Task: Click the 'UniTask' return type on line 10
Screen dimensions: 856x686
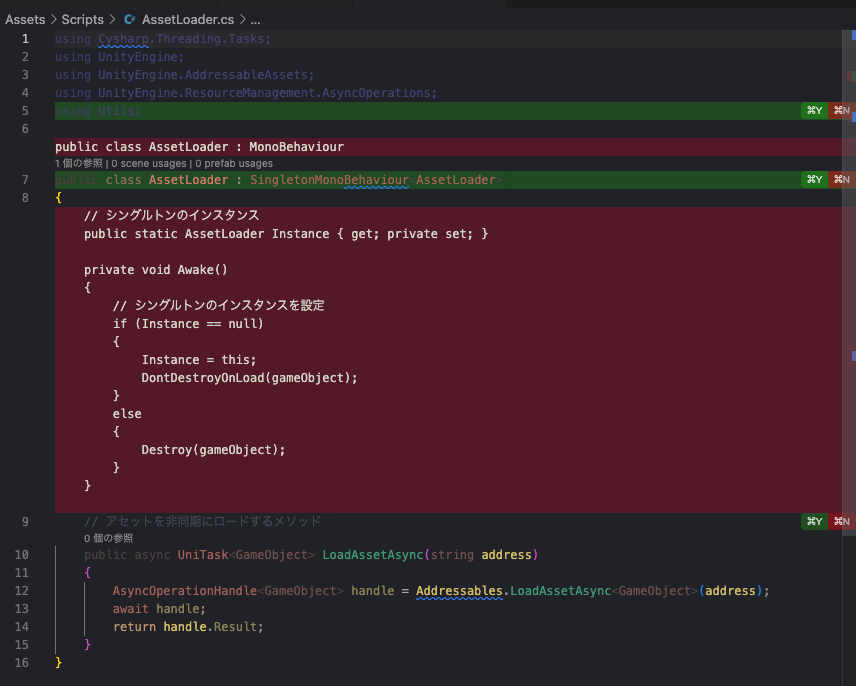Action: [x=203, y=554]
